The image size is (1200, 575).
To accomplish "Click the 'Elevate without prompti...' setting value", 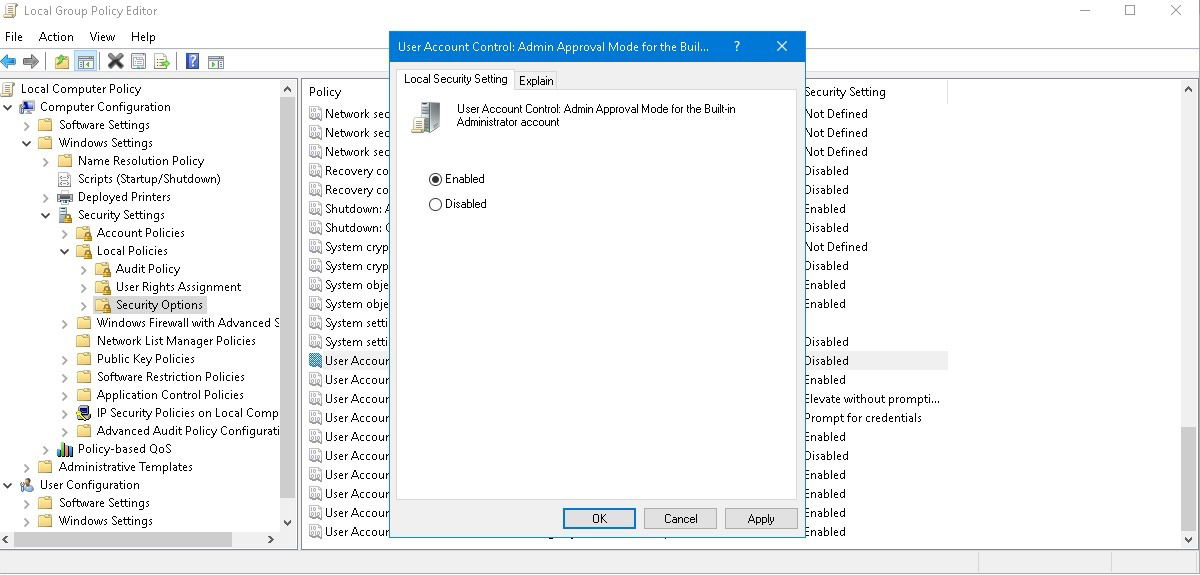I will [x=872, y=399].
